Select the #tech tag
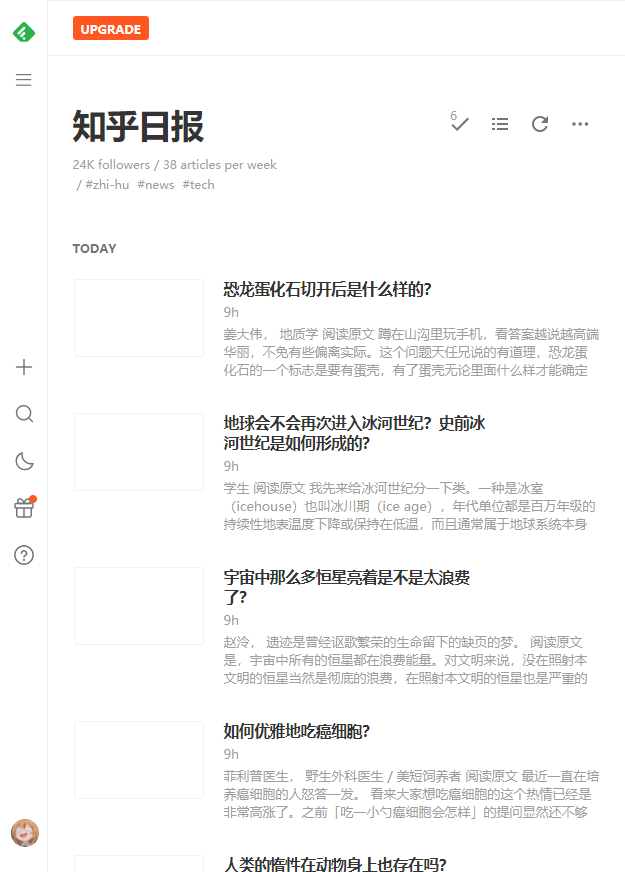 point(198,185)
